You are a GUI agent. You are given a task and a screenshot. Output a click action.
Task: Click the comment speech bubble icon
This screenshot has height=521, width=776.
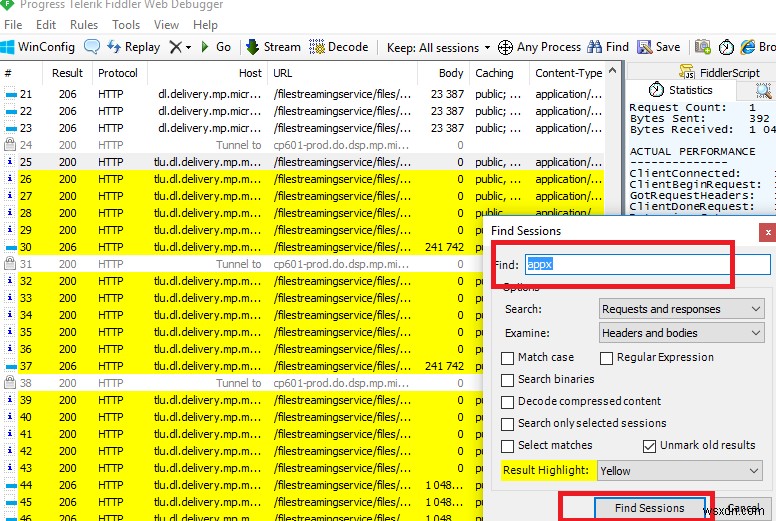coord(92,47)
